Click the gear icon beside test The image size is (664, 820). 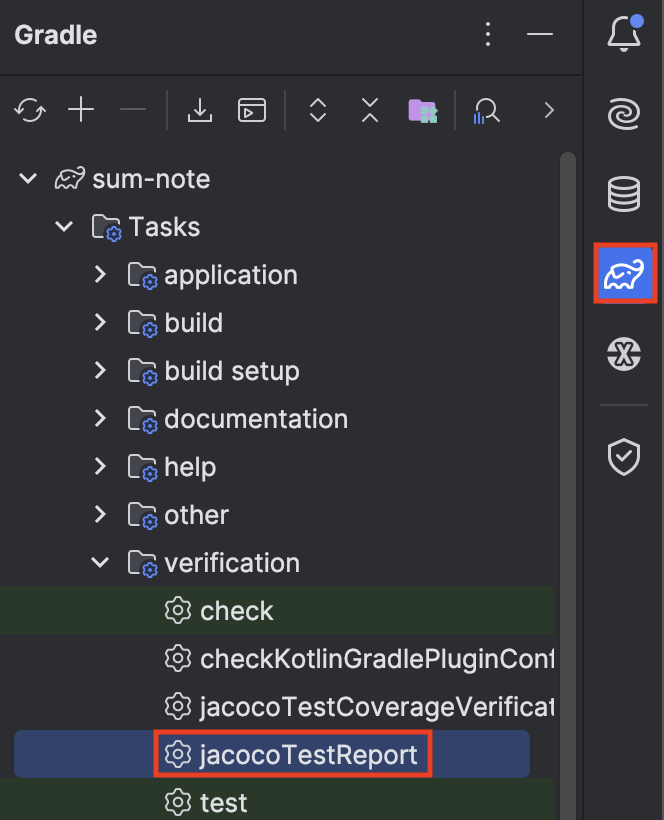(x=178, y=802)
